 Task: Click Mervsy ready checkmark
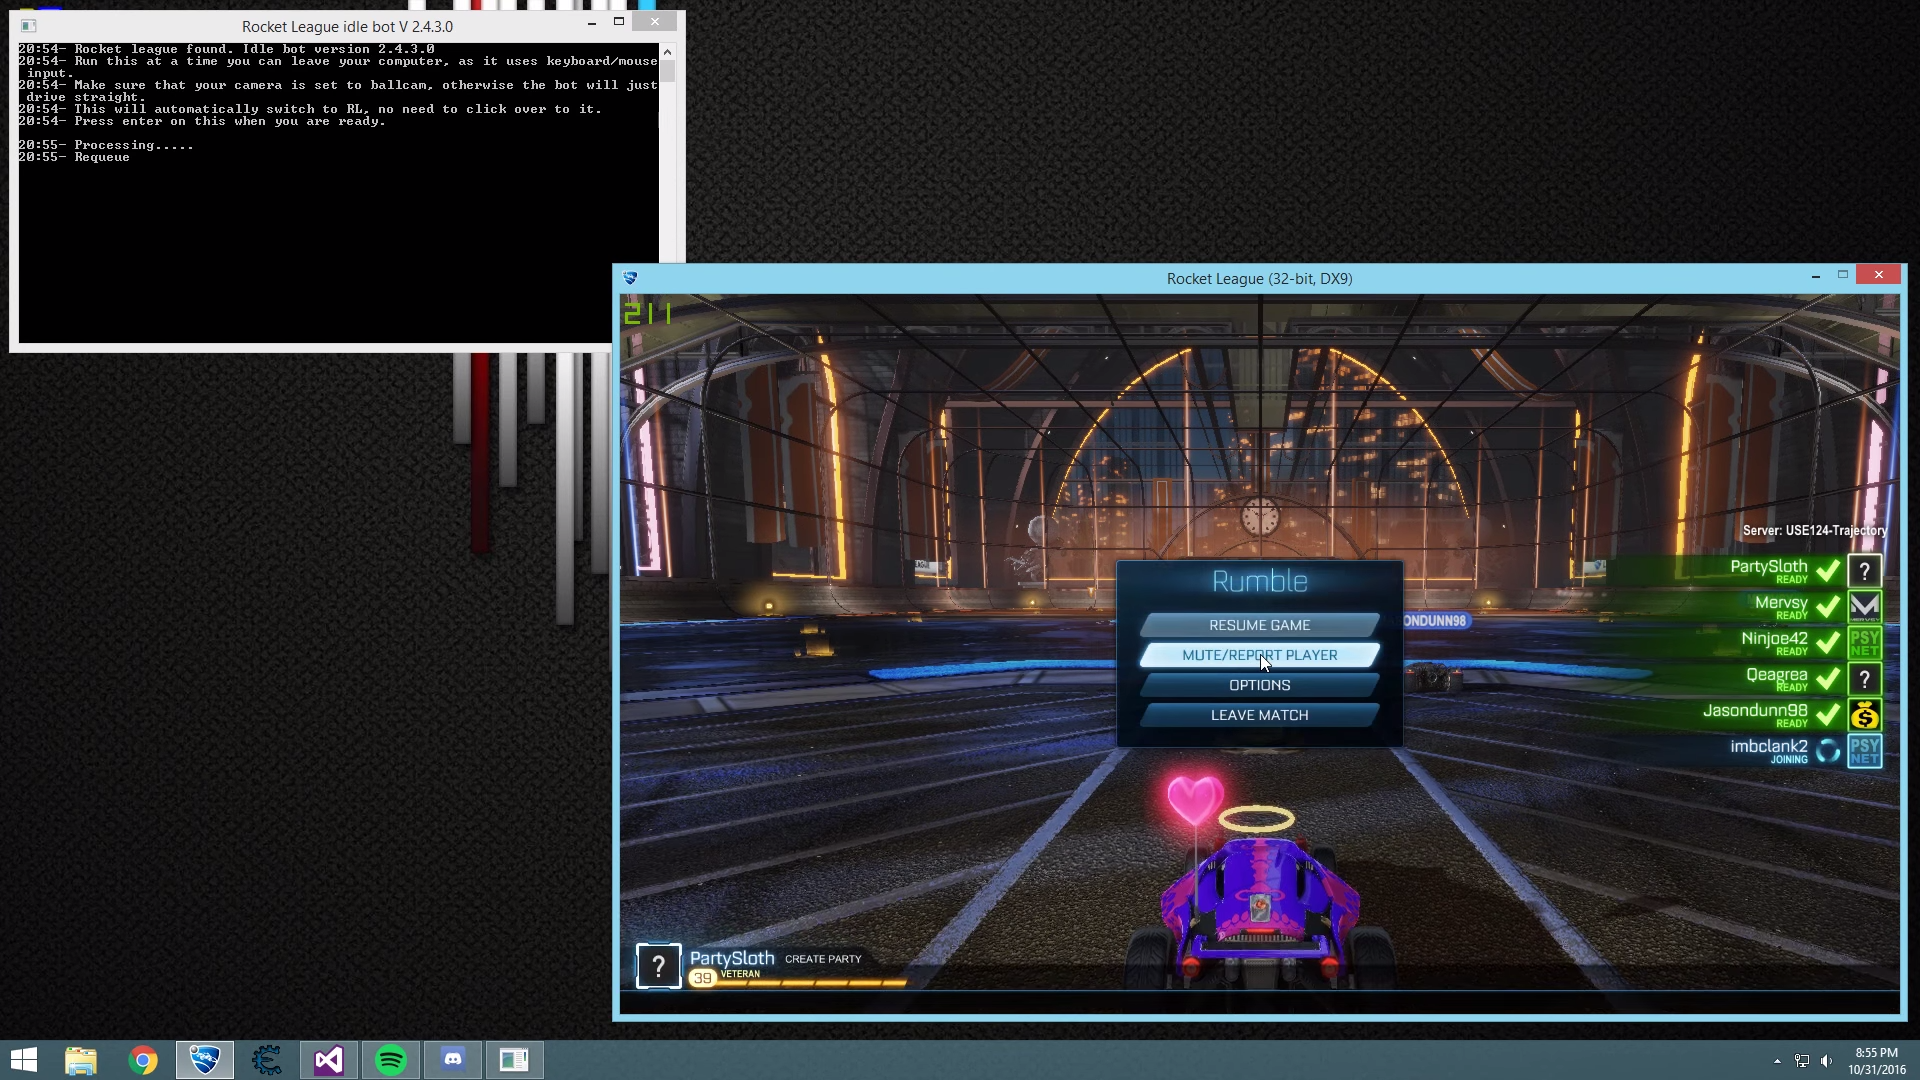point(1828,607)
